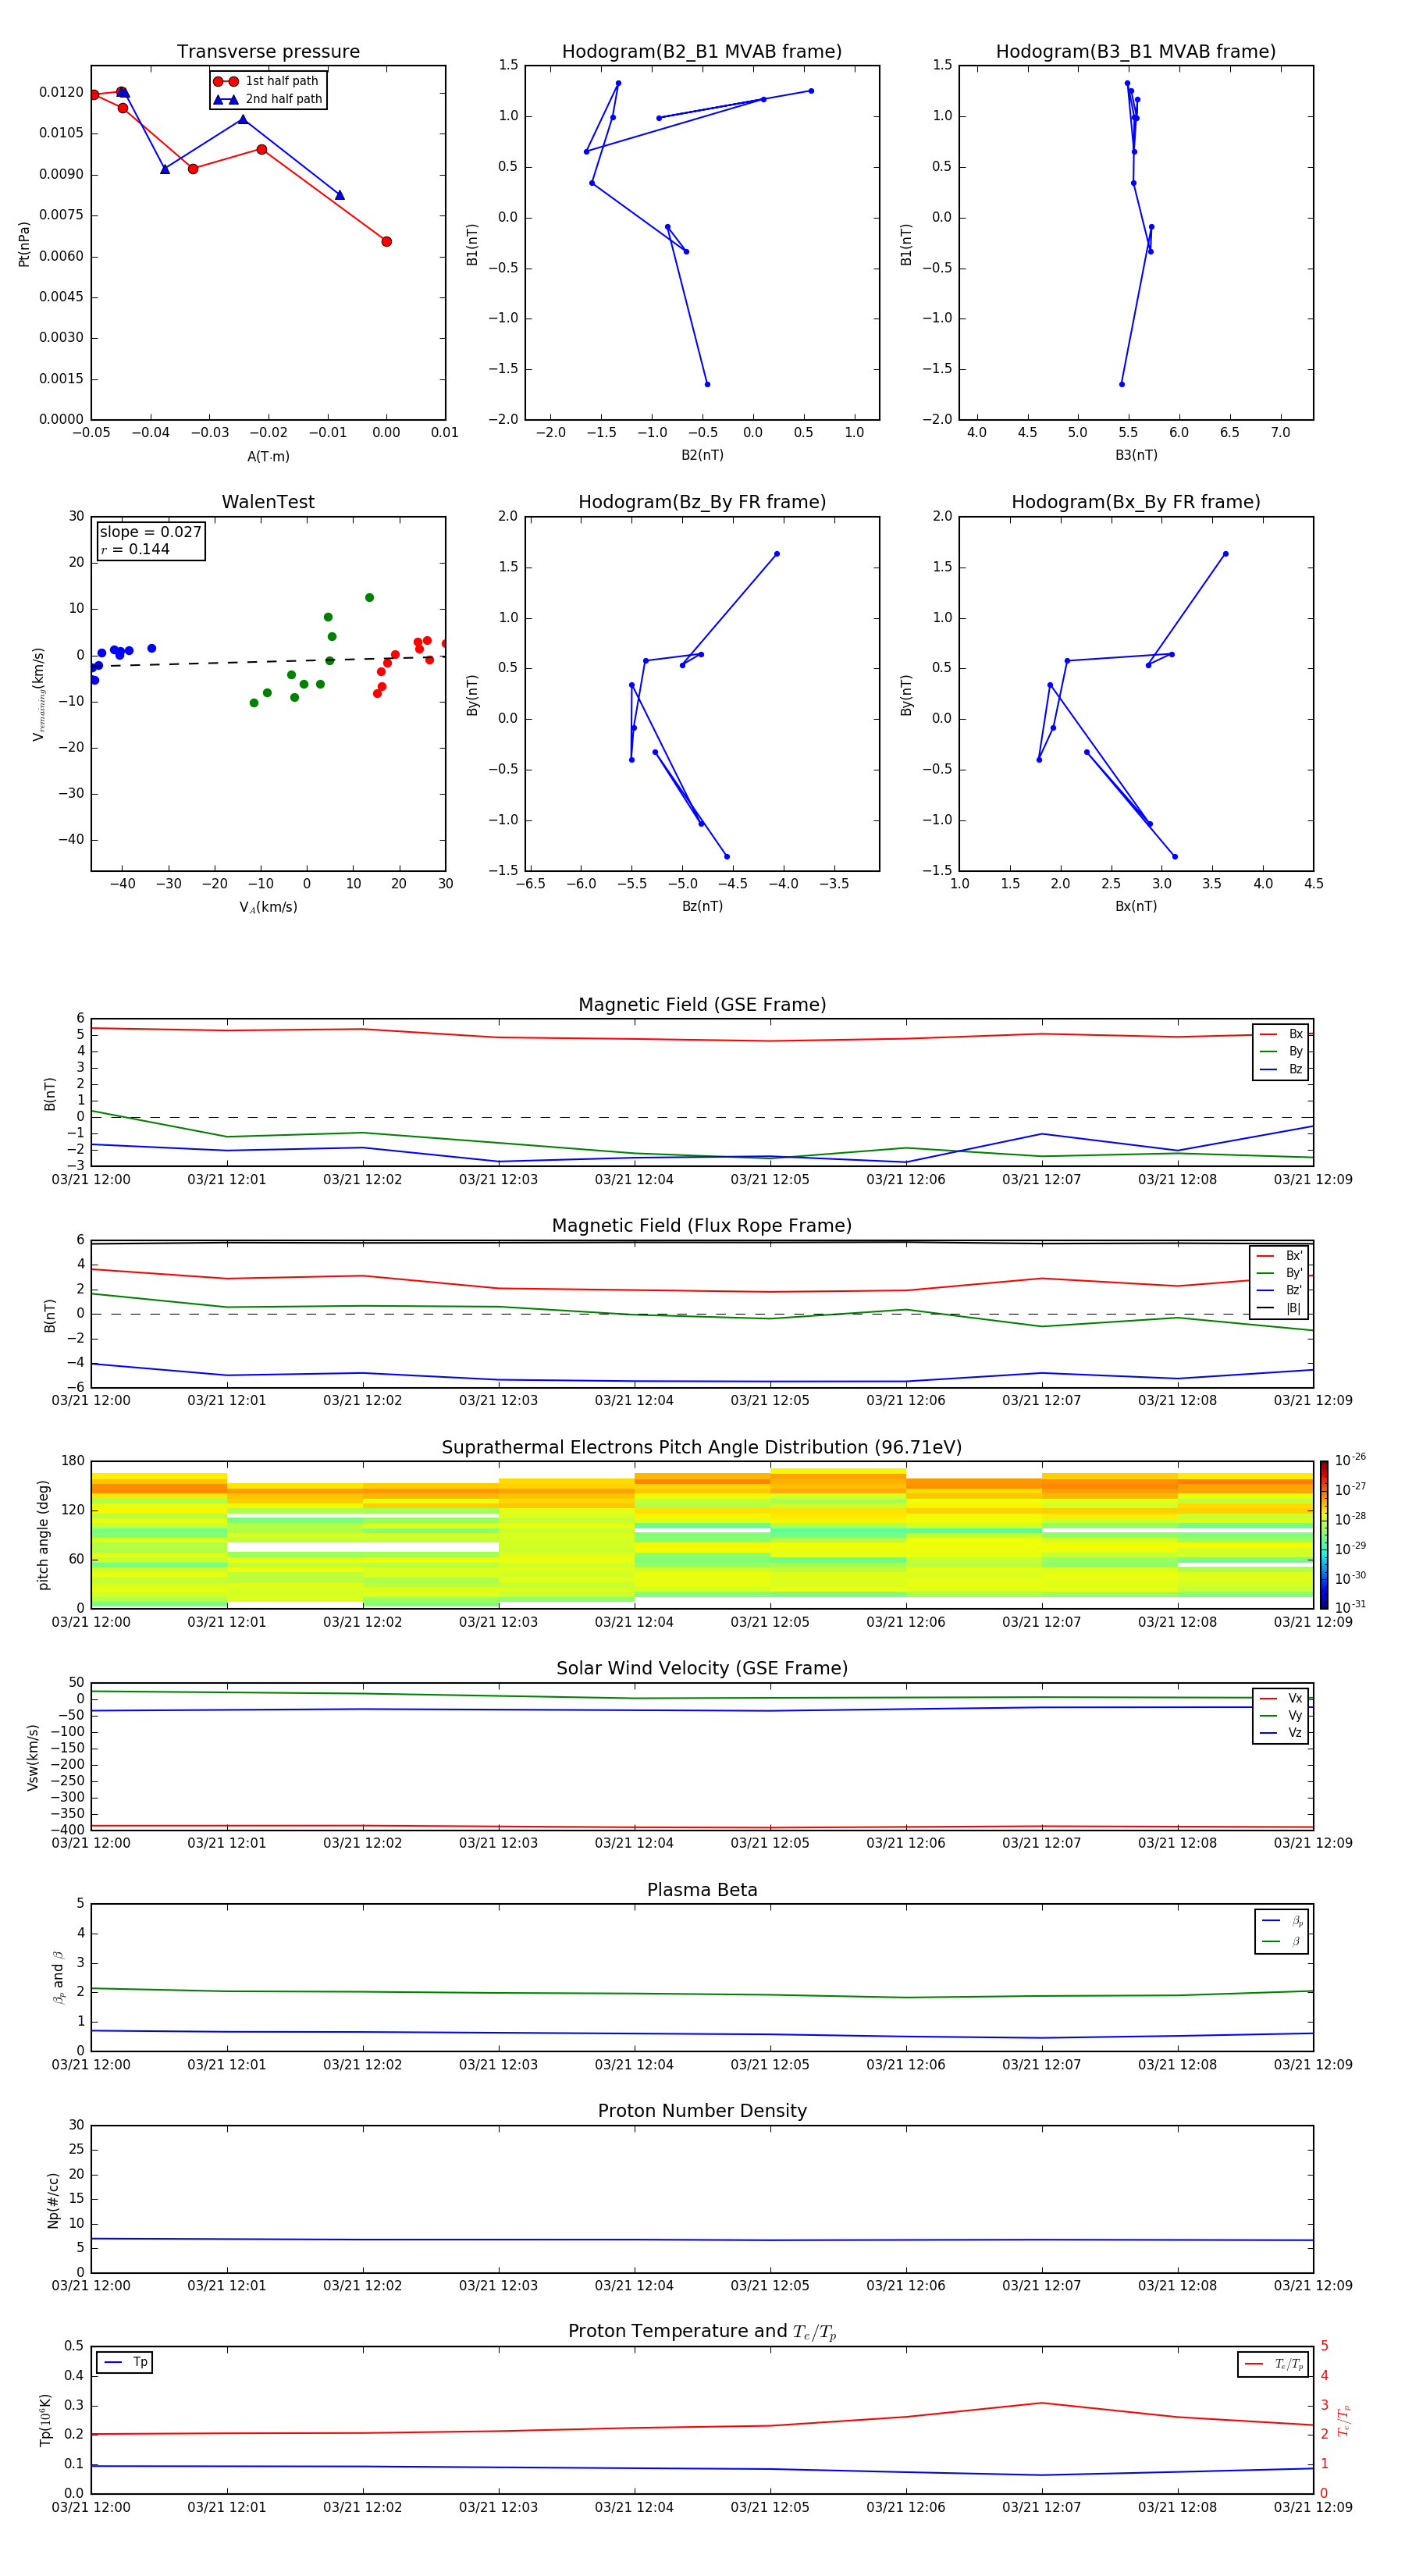The width and height of the screenshot is (1405, 2576).
Task: Click the pitch angle colorbar
Action: click(1324, 1534)
